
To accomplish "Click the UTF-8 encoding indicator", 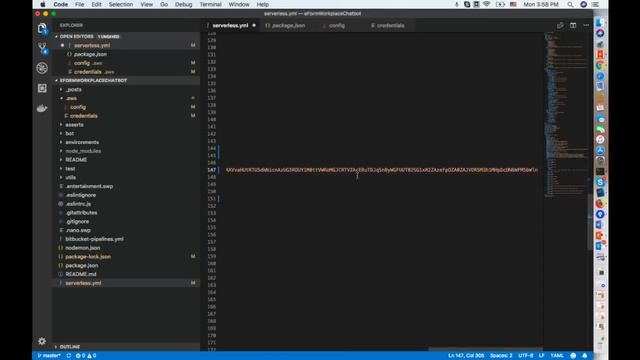I will coord(525,356).
